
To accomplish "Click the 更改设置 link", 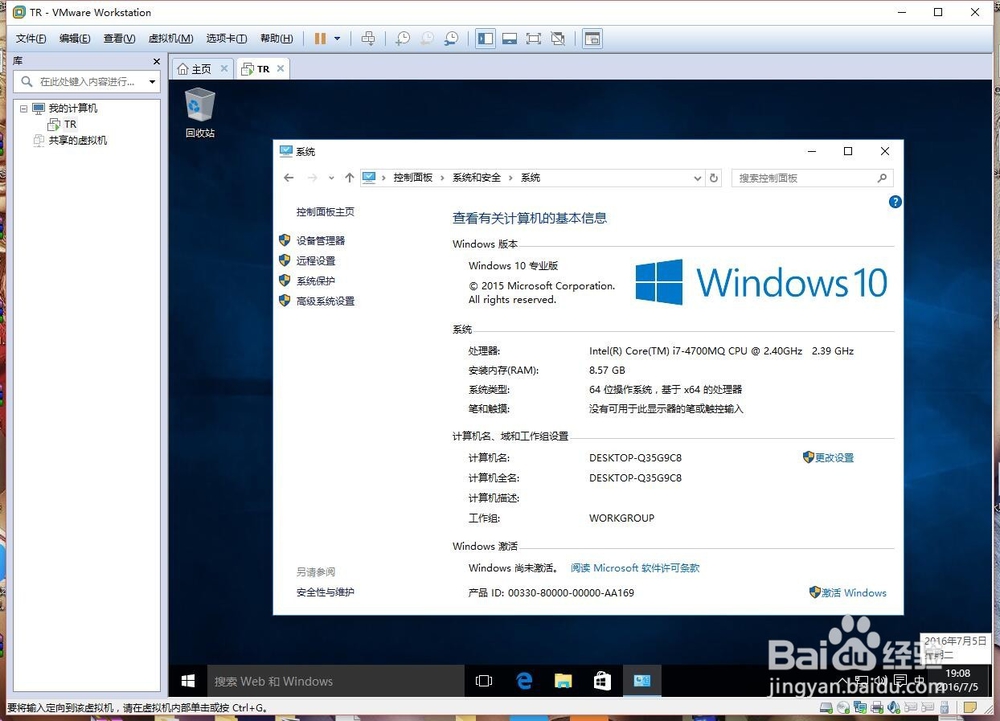I will [834, 458].
